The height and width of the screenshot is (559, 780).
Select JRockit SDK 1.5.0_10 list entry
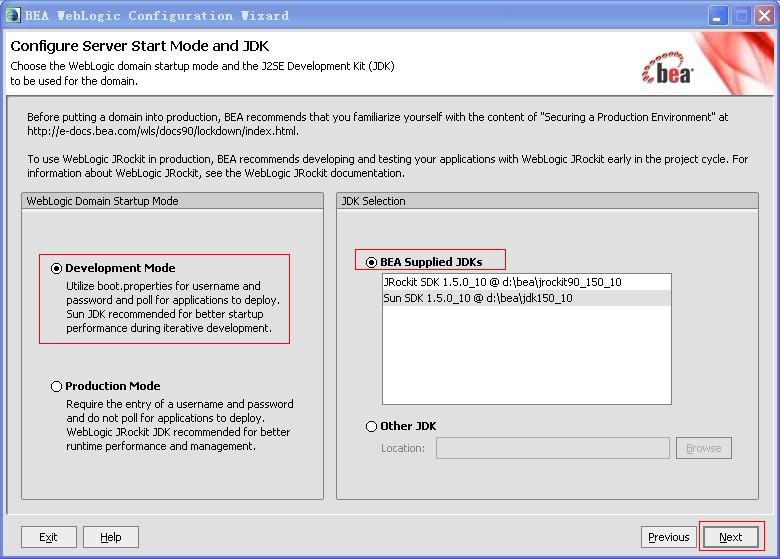[x=527, y=282]
